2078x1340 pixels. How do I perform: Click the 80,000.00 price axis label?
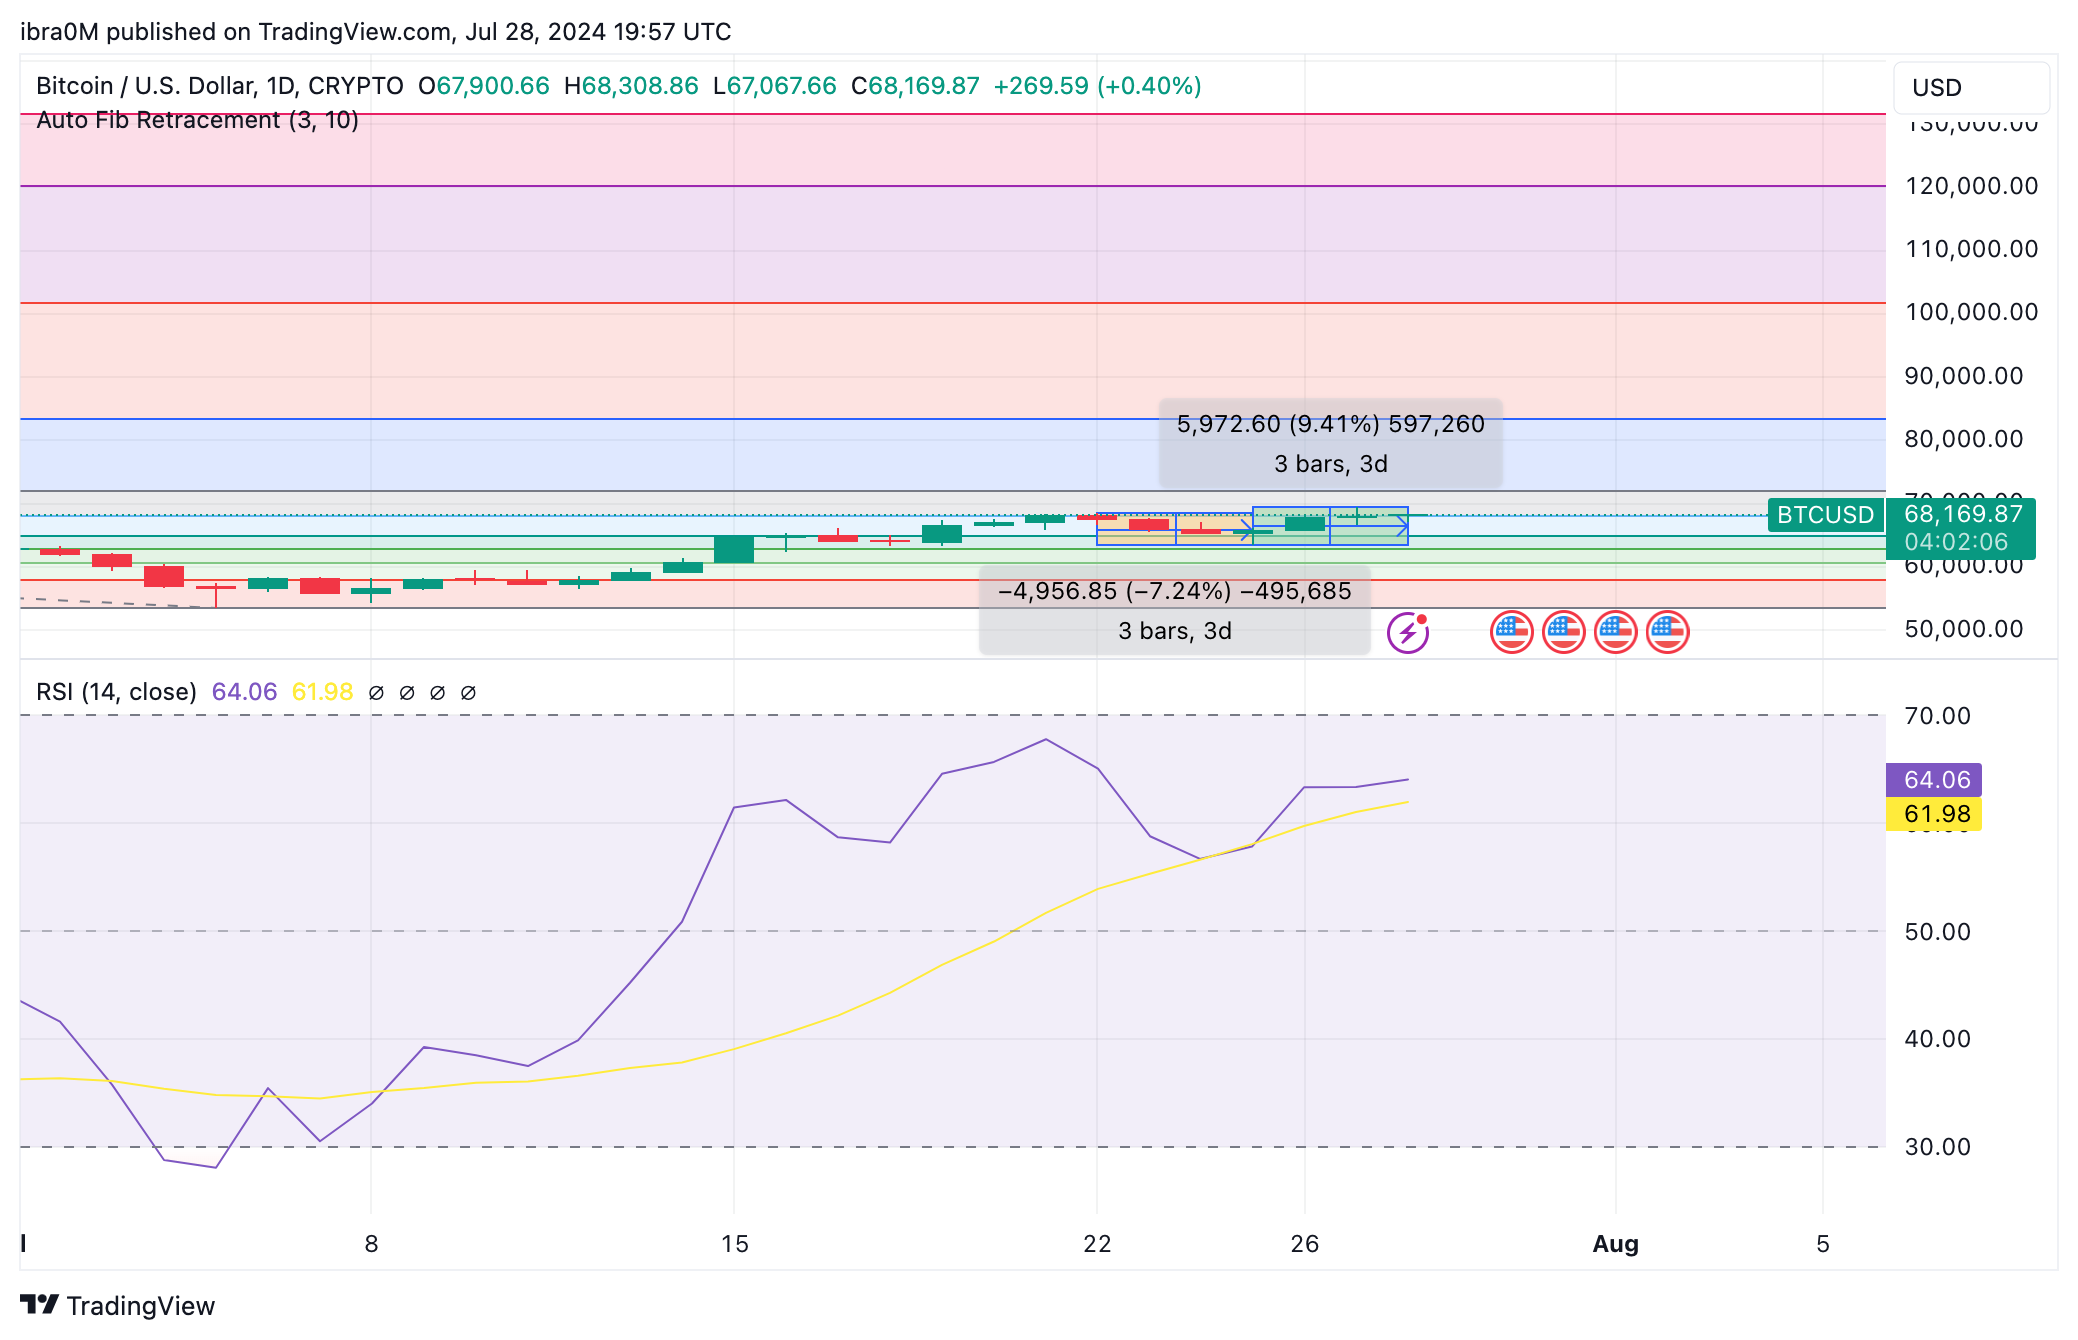(x=1964, y=439)
